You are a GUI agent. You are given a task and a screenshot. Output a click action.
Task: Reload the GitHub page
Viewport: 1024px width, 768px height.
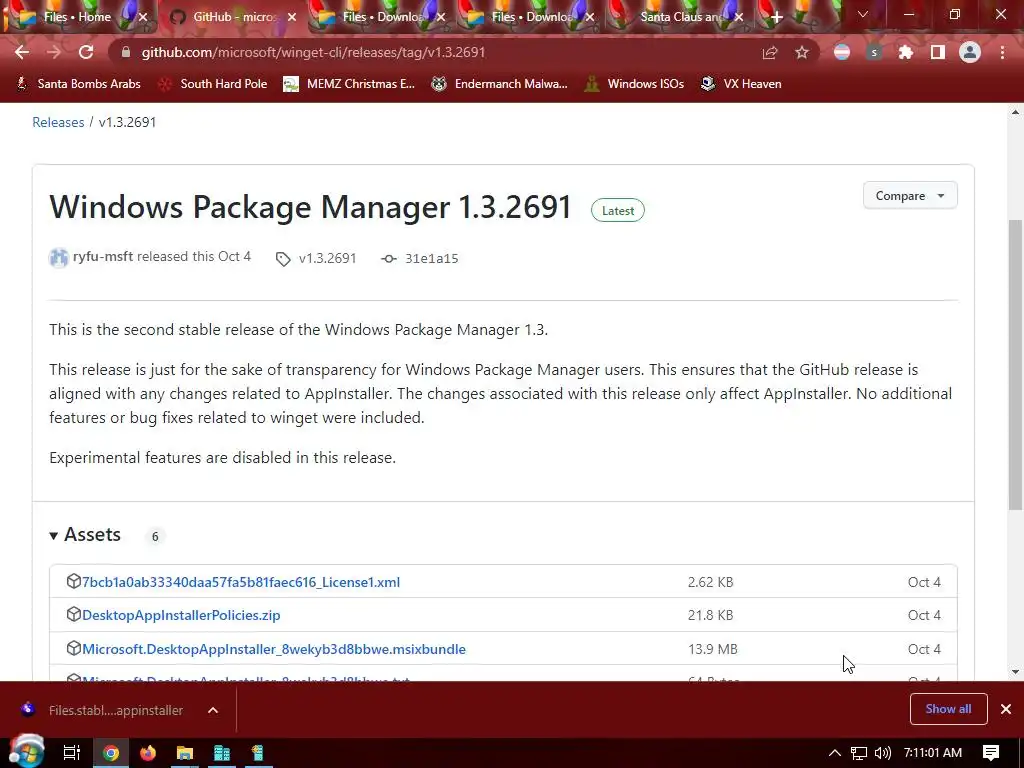click(86, 52)
